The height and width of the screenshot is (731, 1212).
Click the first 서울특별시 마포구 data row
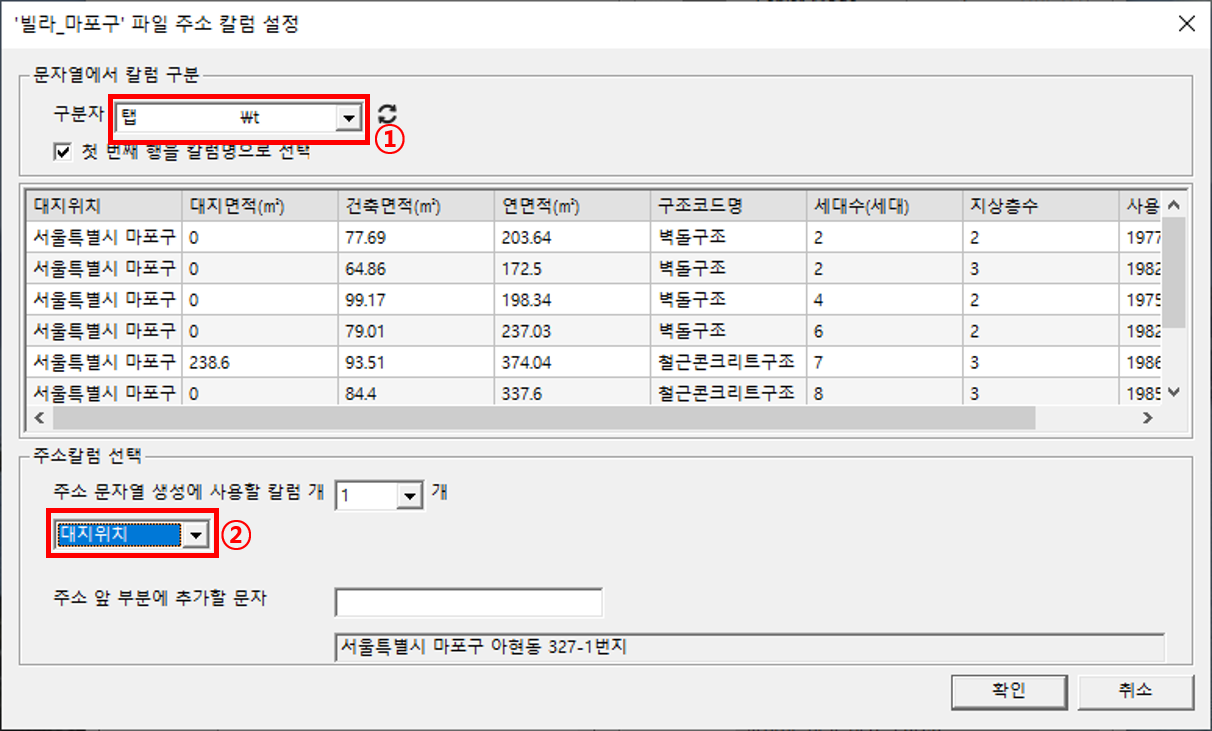pos(103,236)
